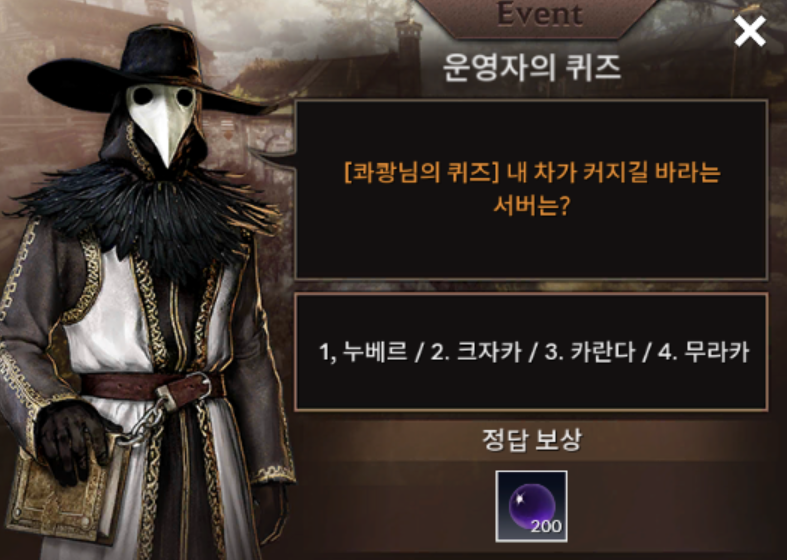The width and height of the screenshot is (787, 560).
Task: Click the plague doctor's beak mask
Action: click(162, 122)
